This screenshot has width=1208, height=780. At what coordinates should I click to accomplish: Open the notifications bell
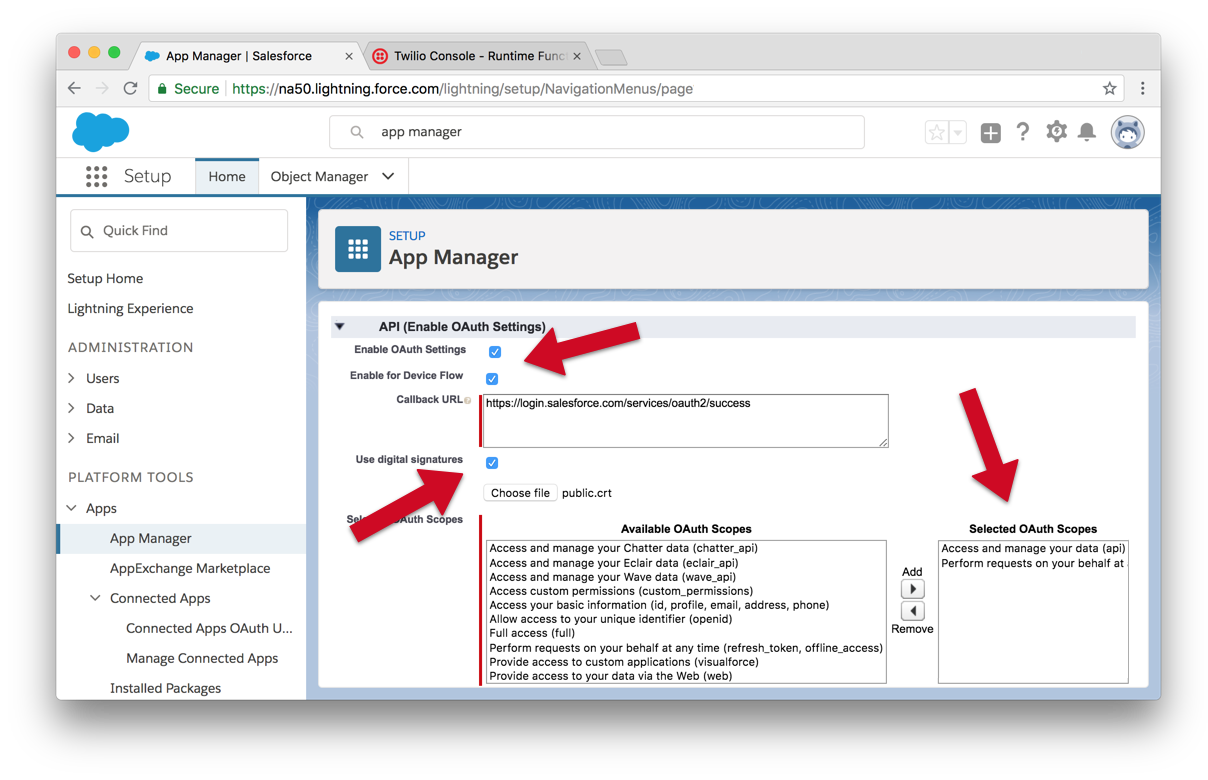coord(1087,132)
